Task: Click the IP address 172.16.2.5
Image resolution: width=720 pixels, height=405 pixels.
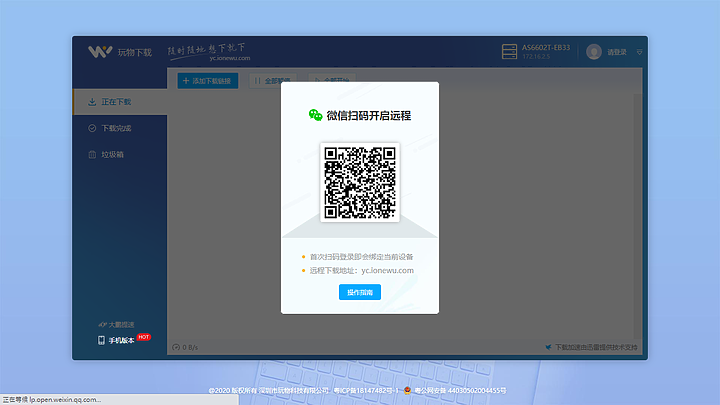Action: coord(535,56)
